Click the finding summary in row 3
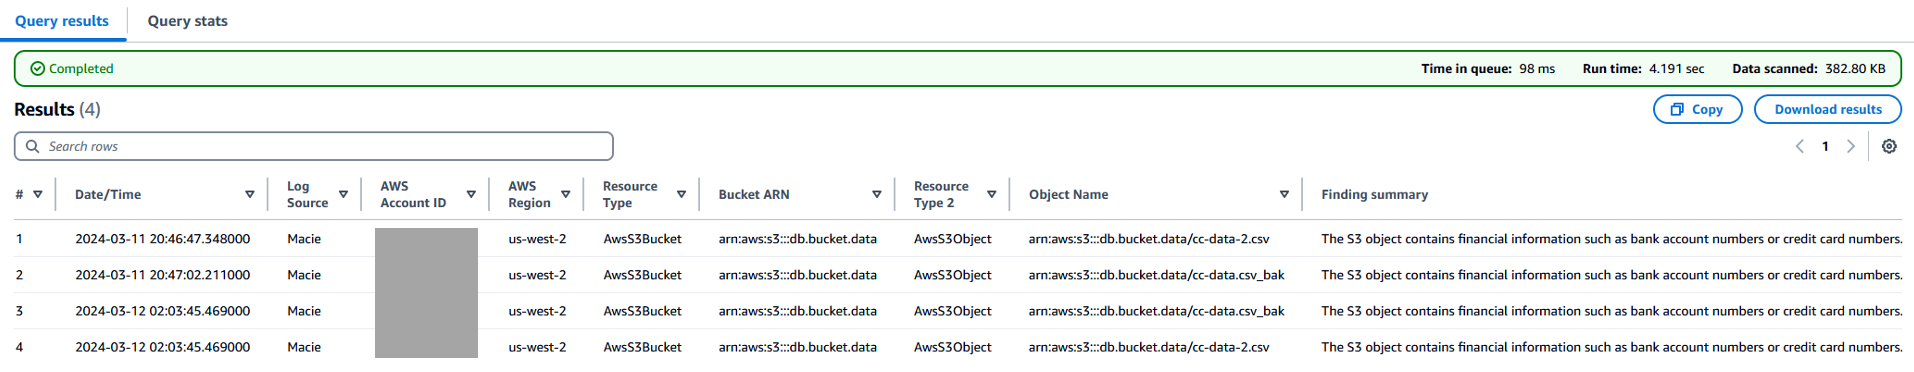The height and width of the screenshot is (372, 1914). (1612, 311)
